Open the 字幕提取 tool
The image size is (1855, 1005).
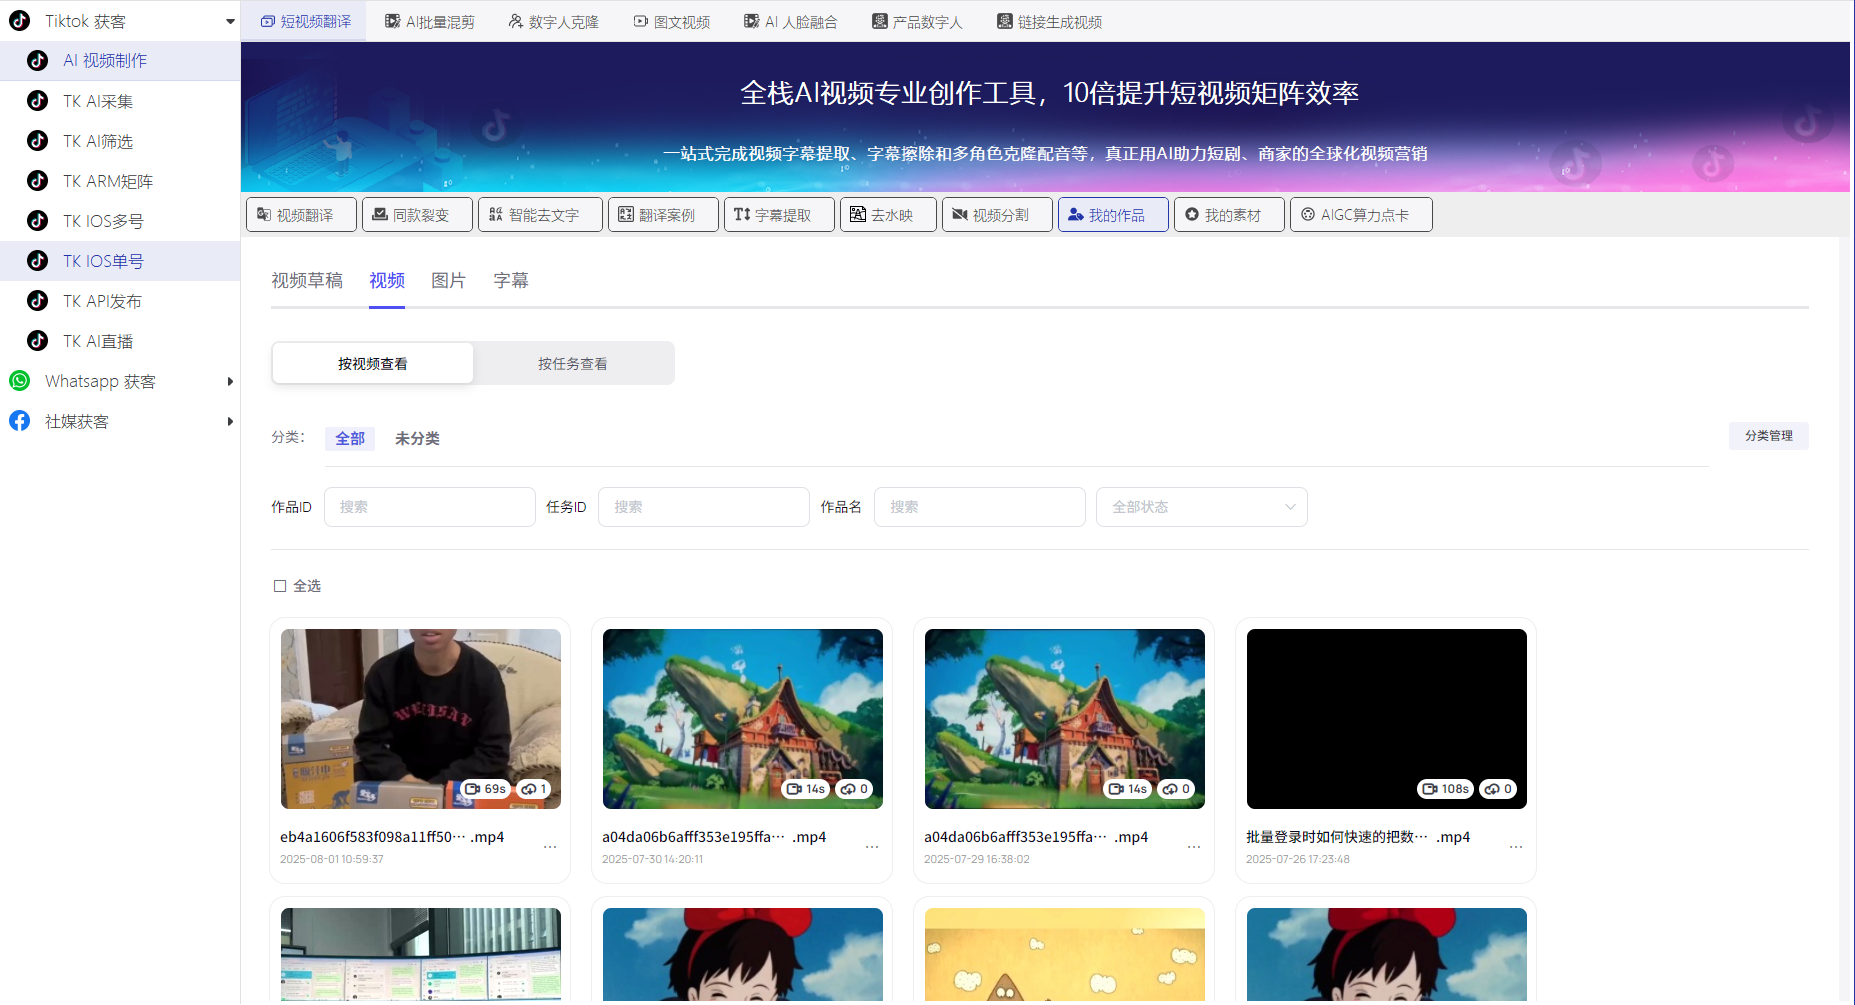tap(779, 214)
